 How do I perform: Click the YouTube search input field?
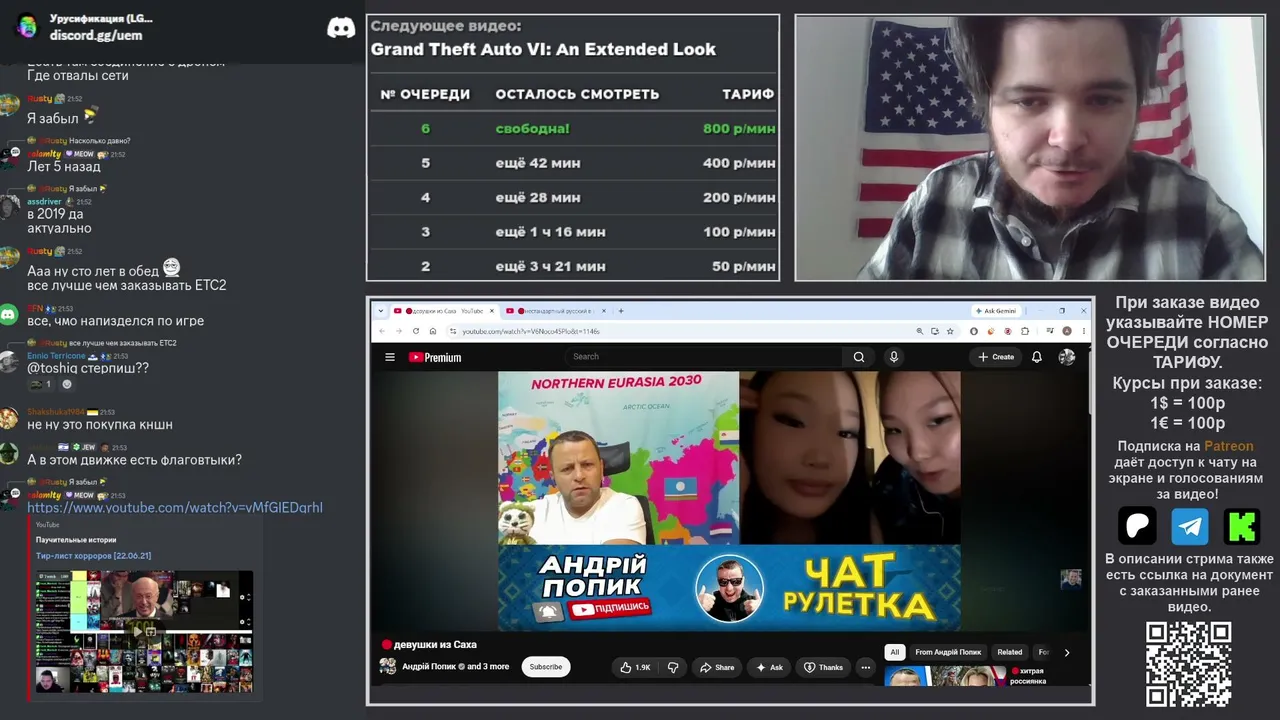pos(705,357)
